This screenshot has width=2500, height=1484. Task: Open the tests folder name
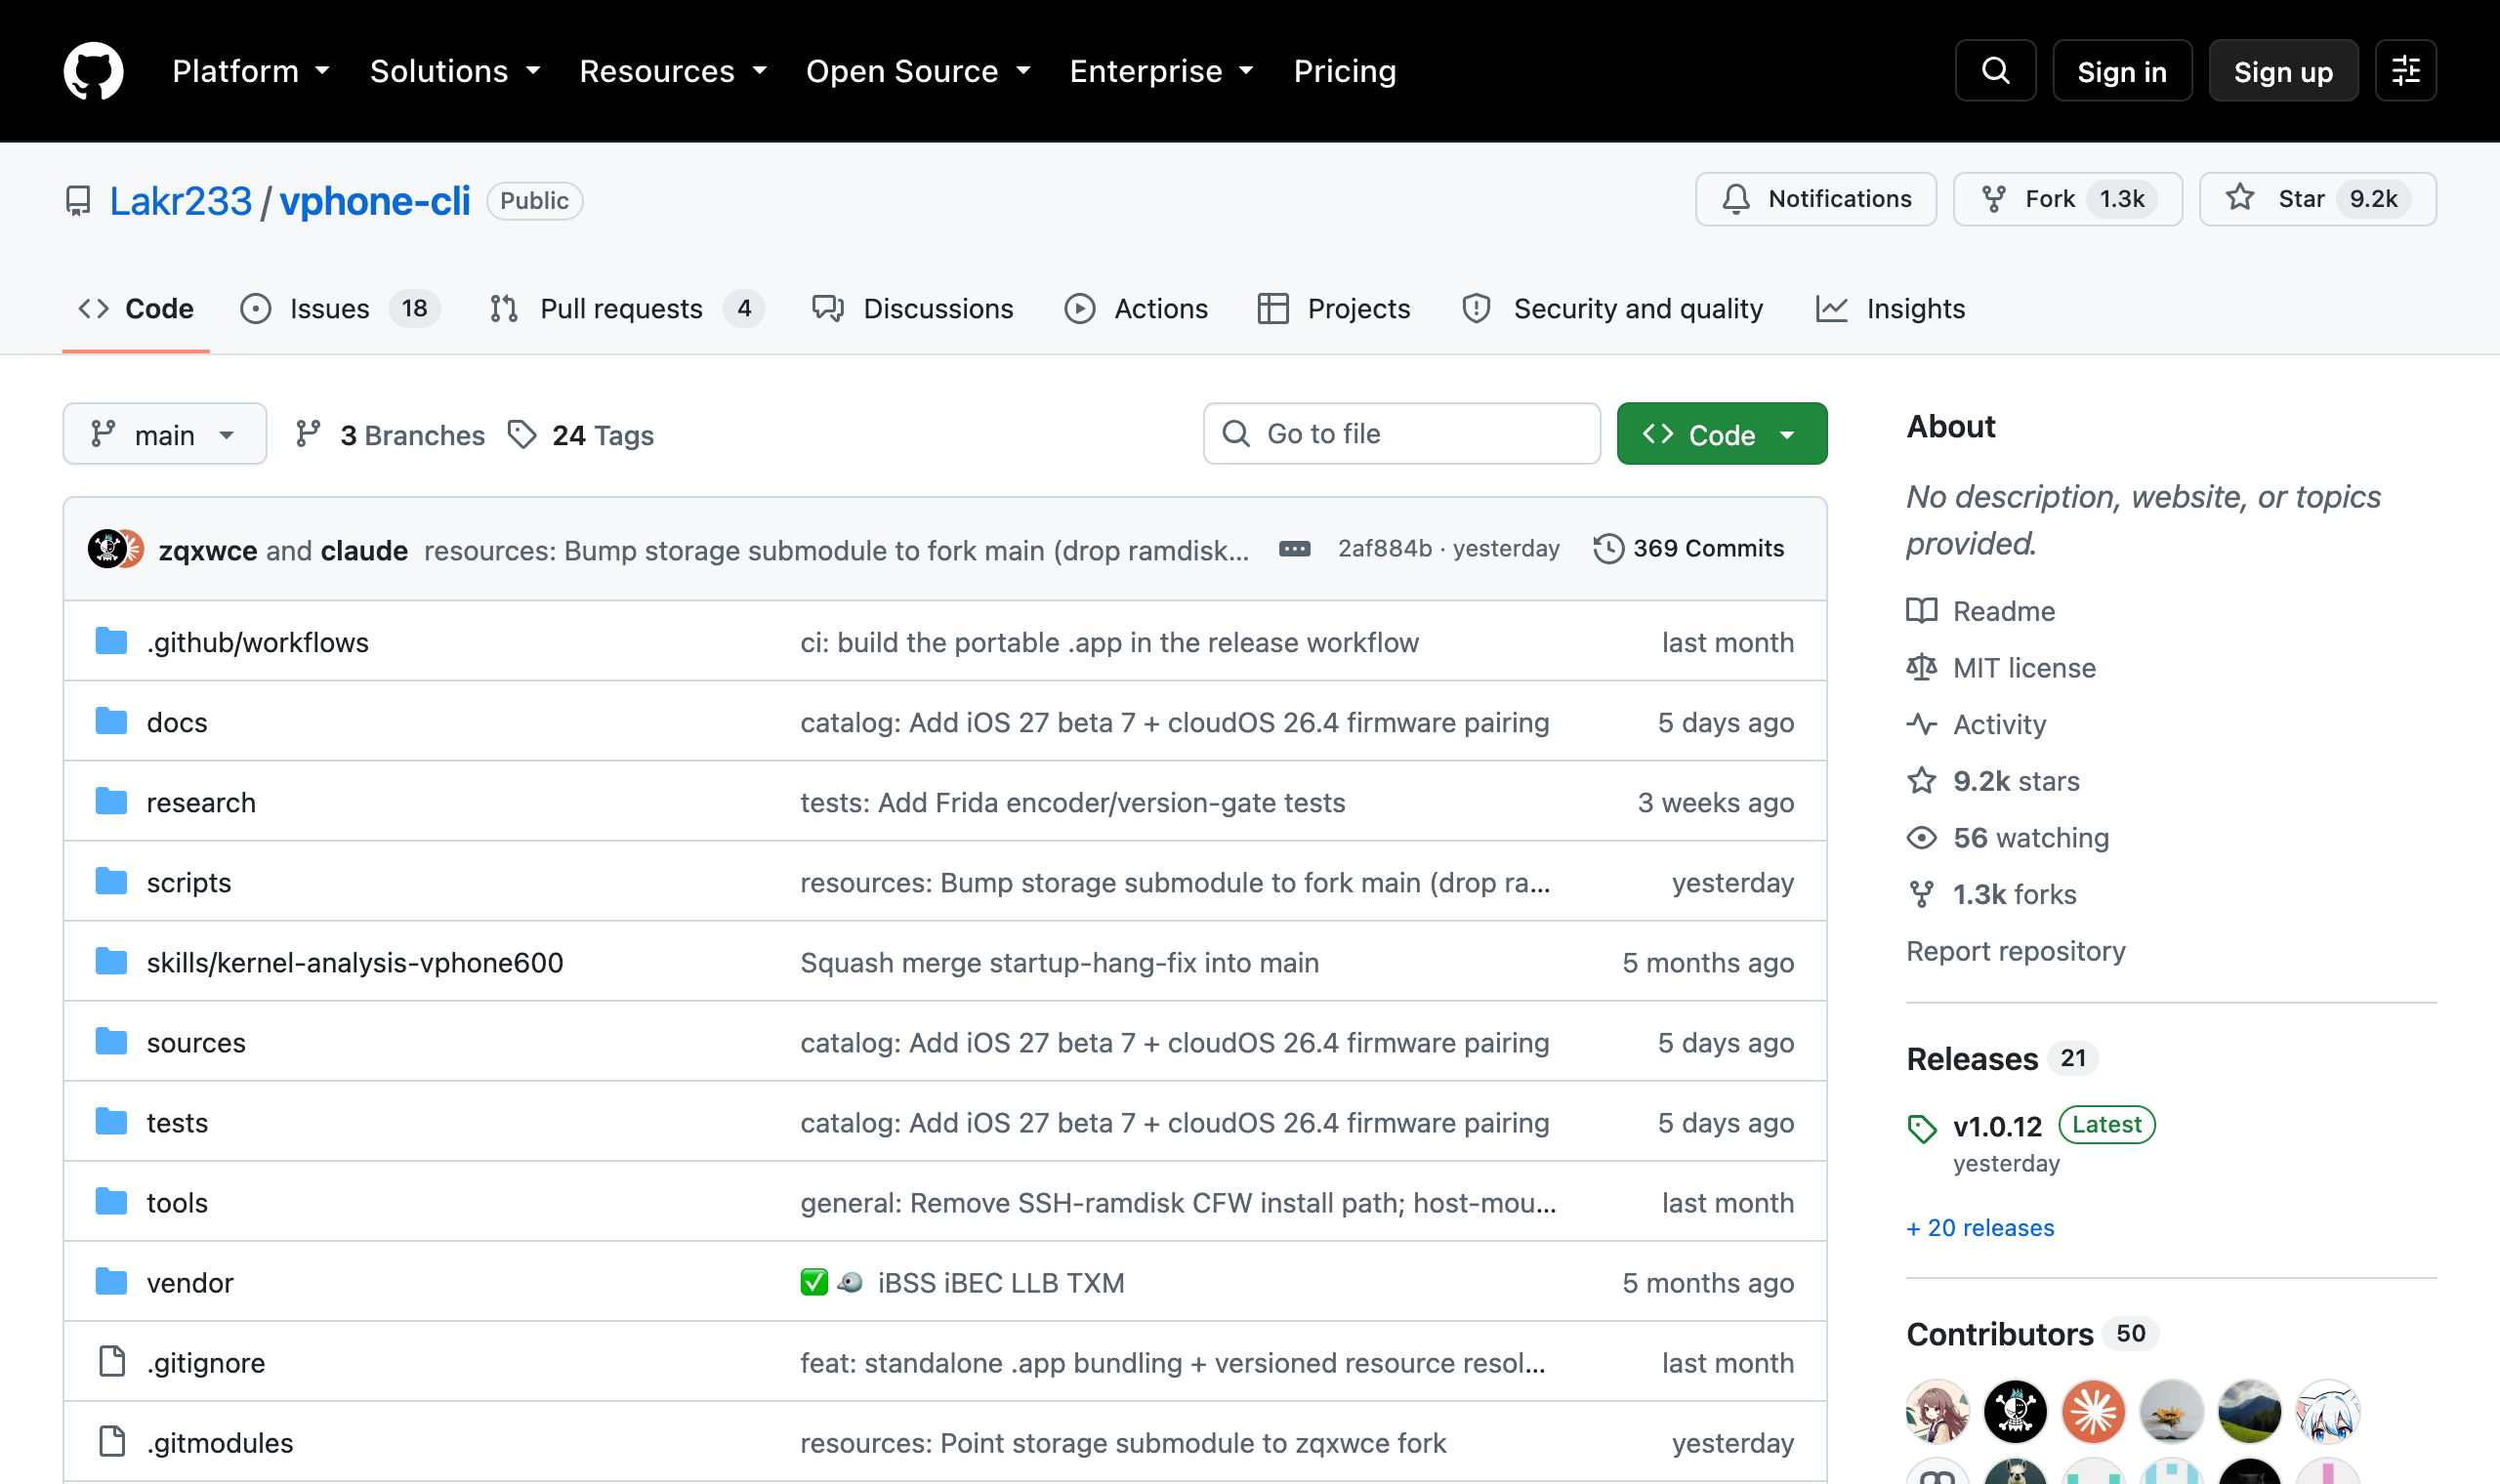[x=177, y=1122]
